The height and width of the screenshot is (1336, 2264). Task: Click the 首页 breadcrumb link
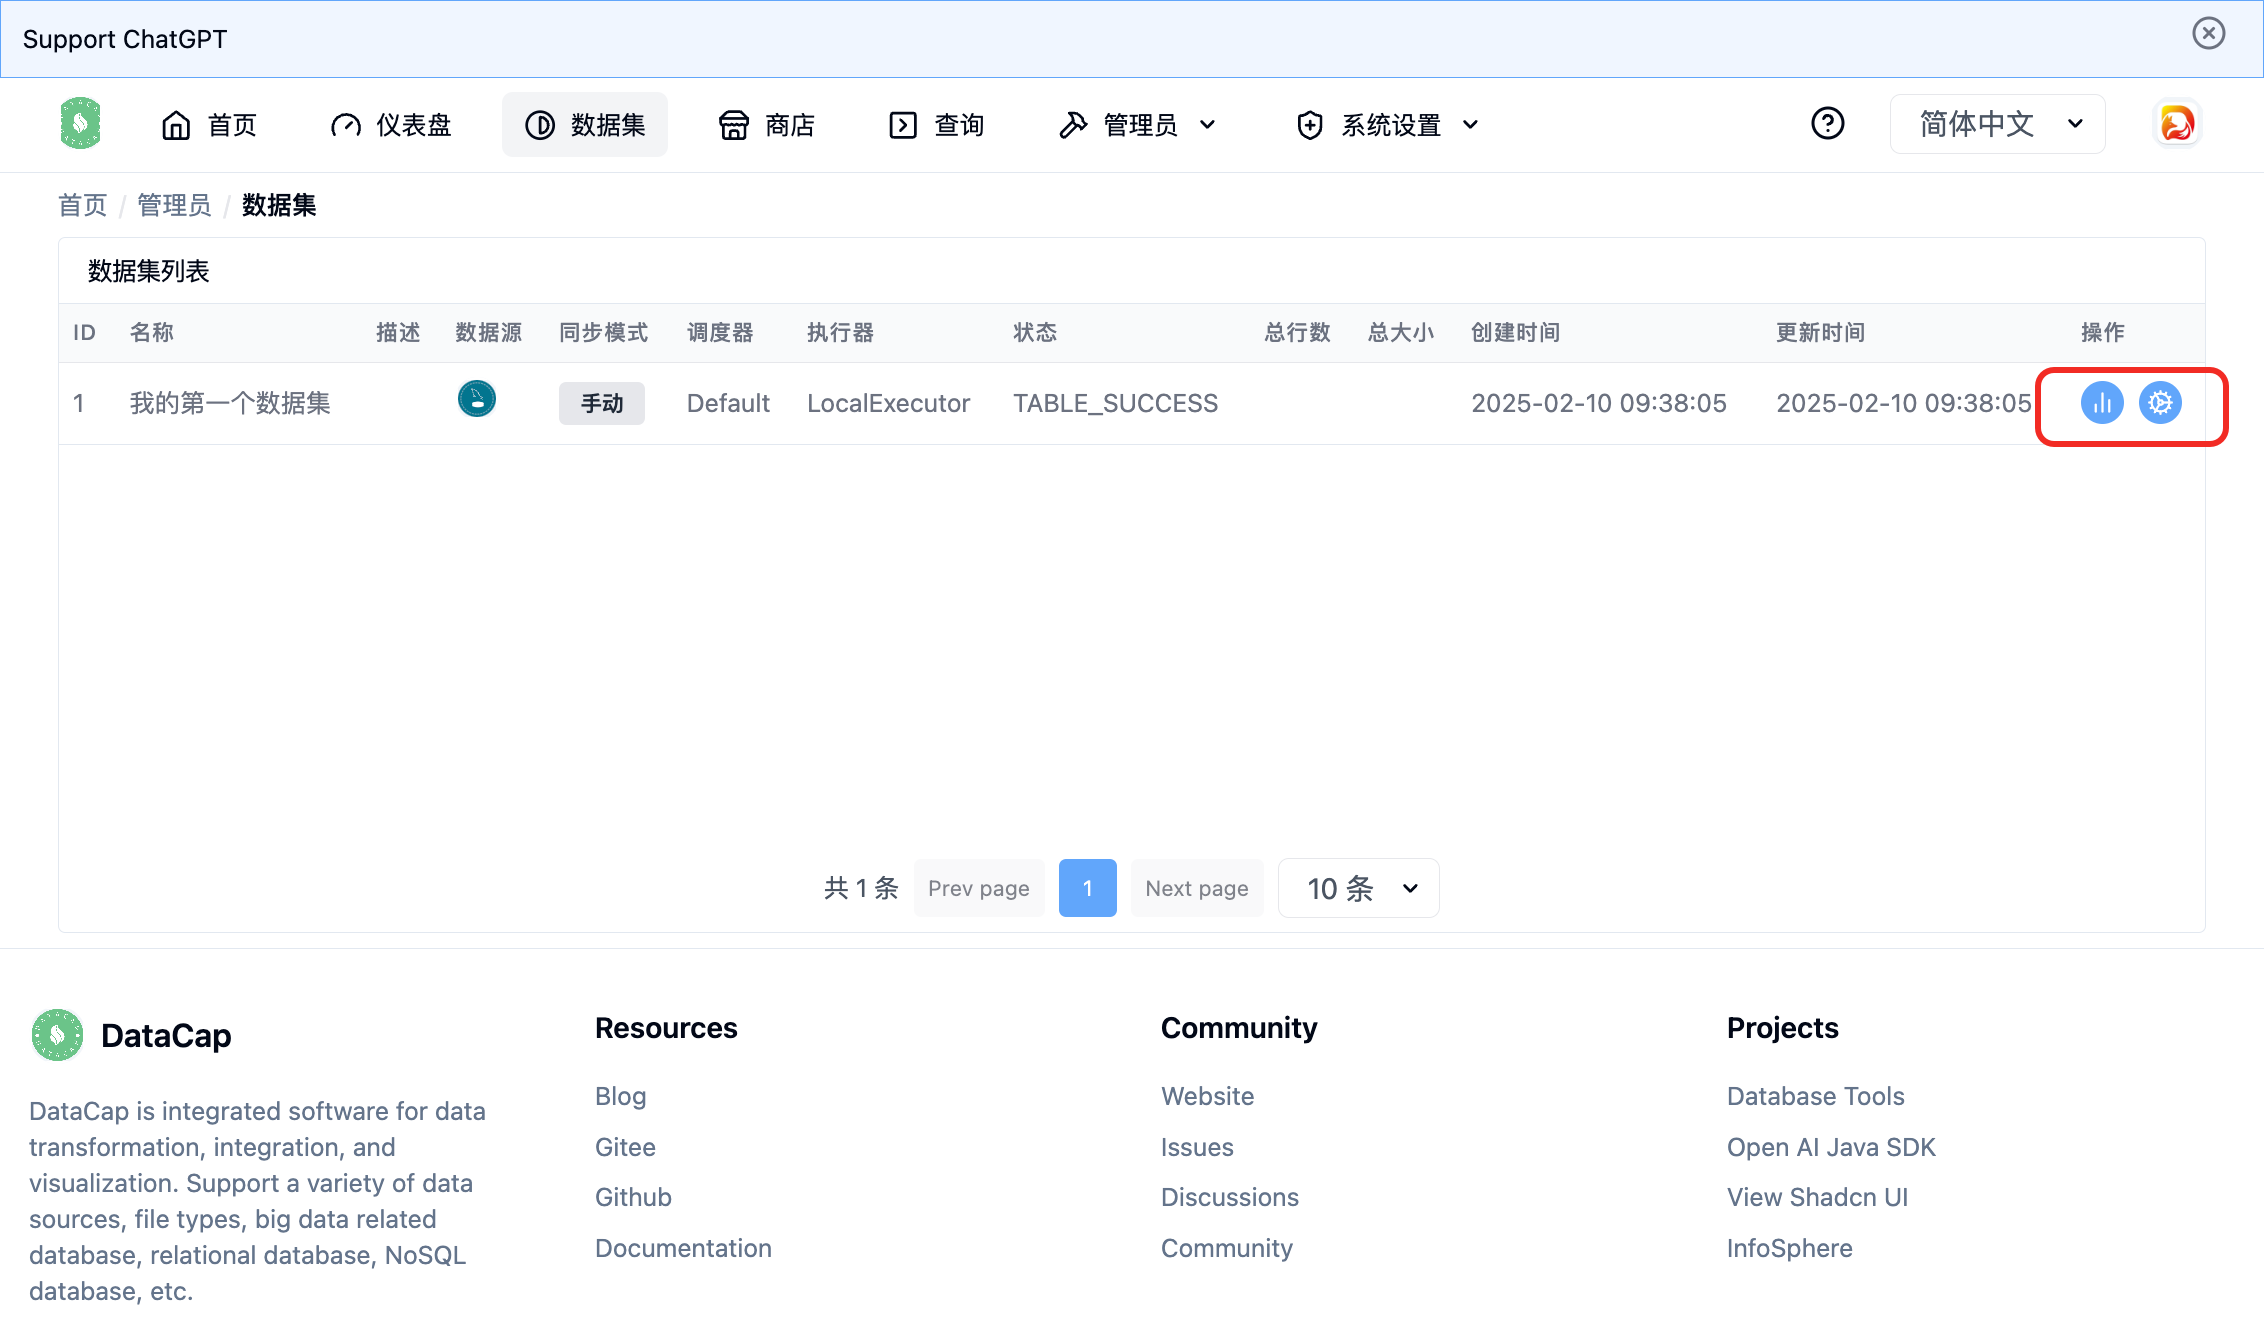pos(82,205)
